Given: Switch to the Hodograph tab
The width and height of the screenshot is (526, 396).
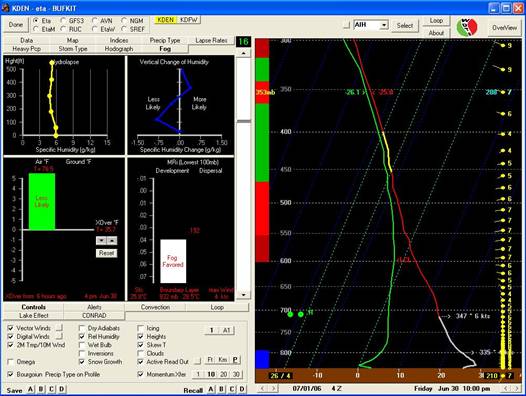Looking at the screenshot, I should 119,49.
